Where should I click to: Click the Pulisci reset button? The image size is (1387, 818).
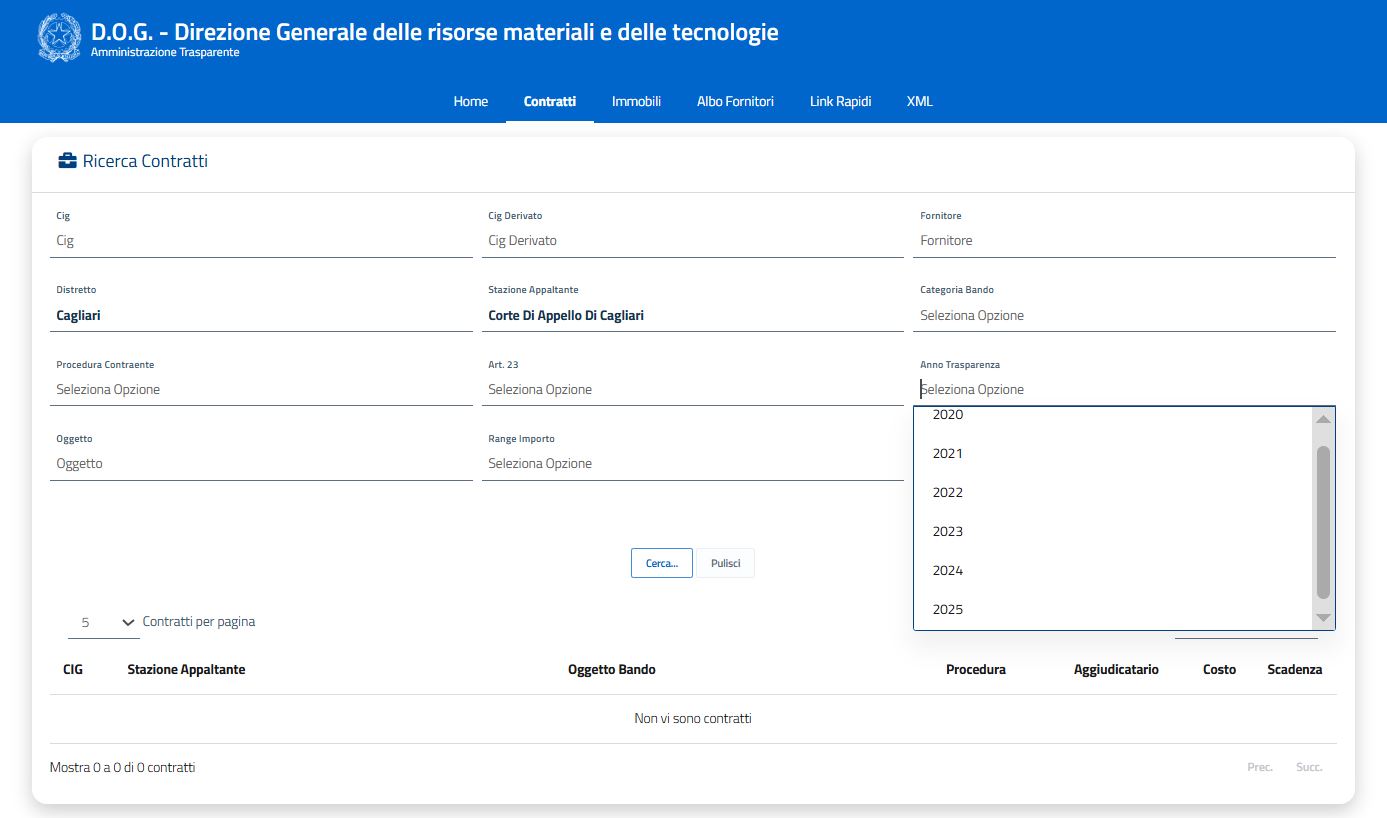(725, 564)
